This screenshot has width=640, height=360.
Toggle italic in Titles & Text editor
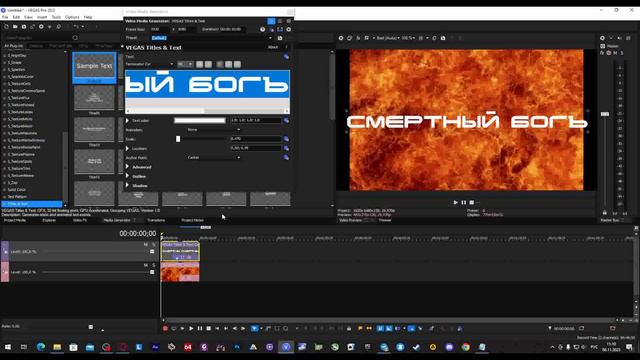pyautogui.click(x=209, y=64)
